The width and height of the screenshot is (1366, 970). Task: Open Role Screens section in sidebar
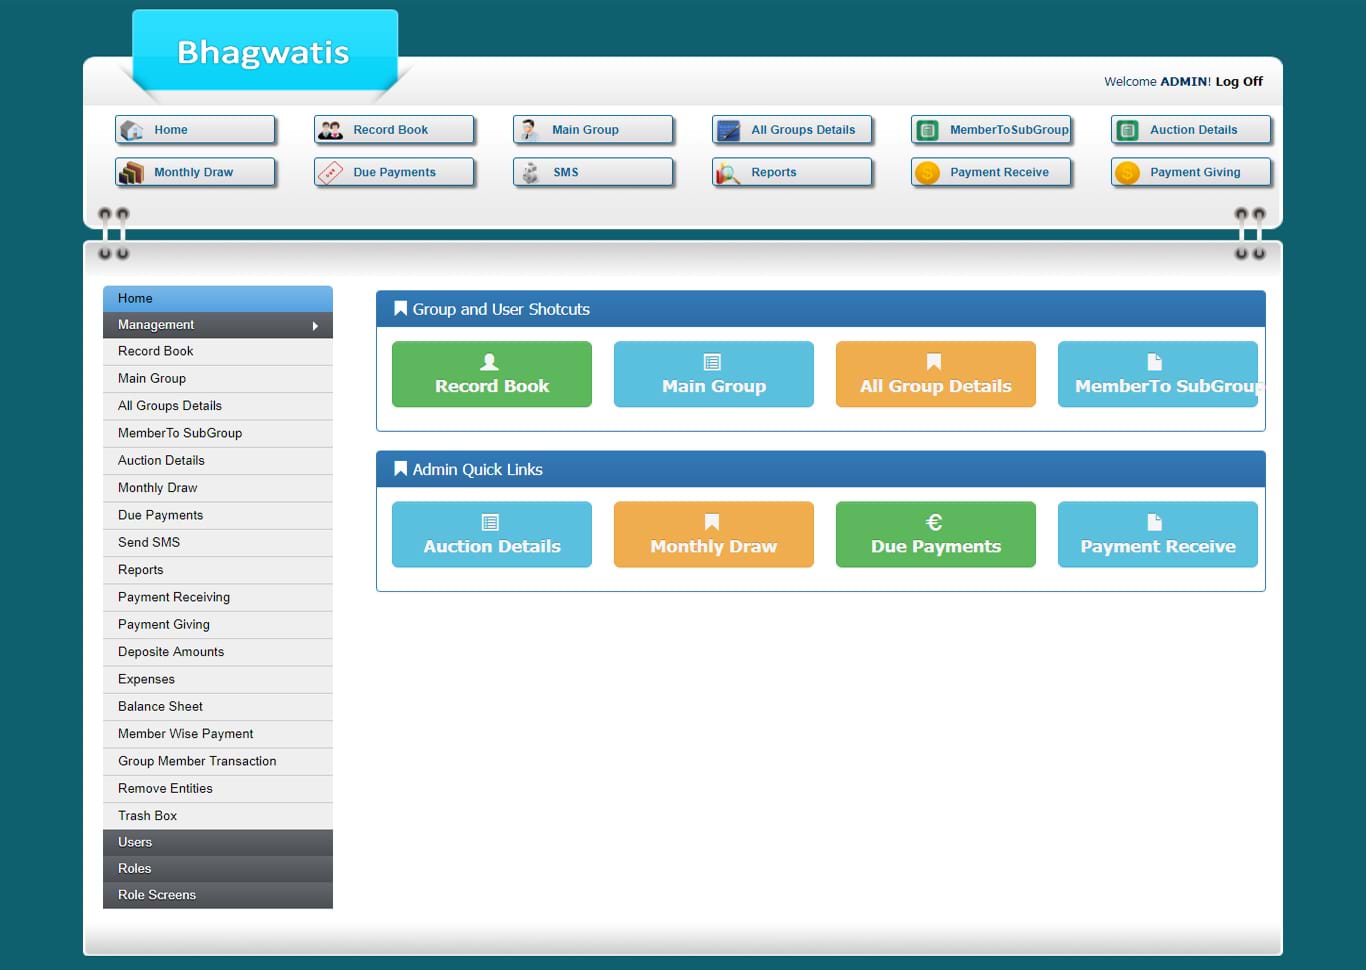coord(217,895)
